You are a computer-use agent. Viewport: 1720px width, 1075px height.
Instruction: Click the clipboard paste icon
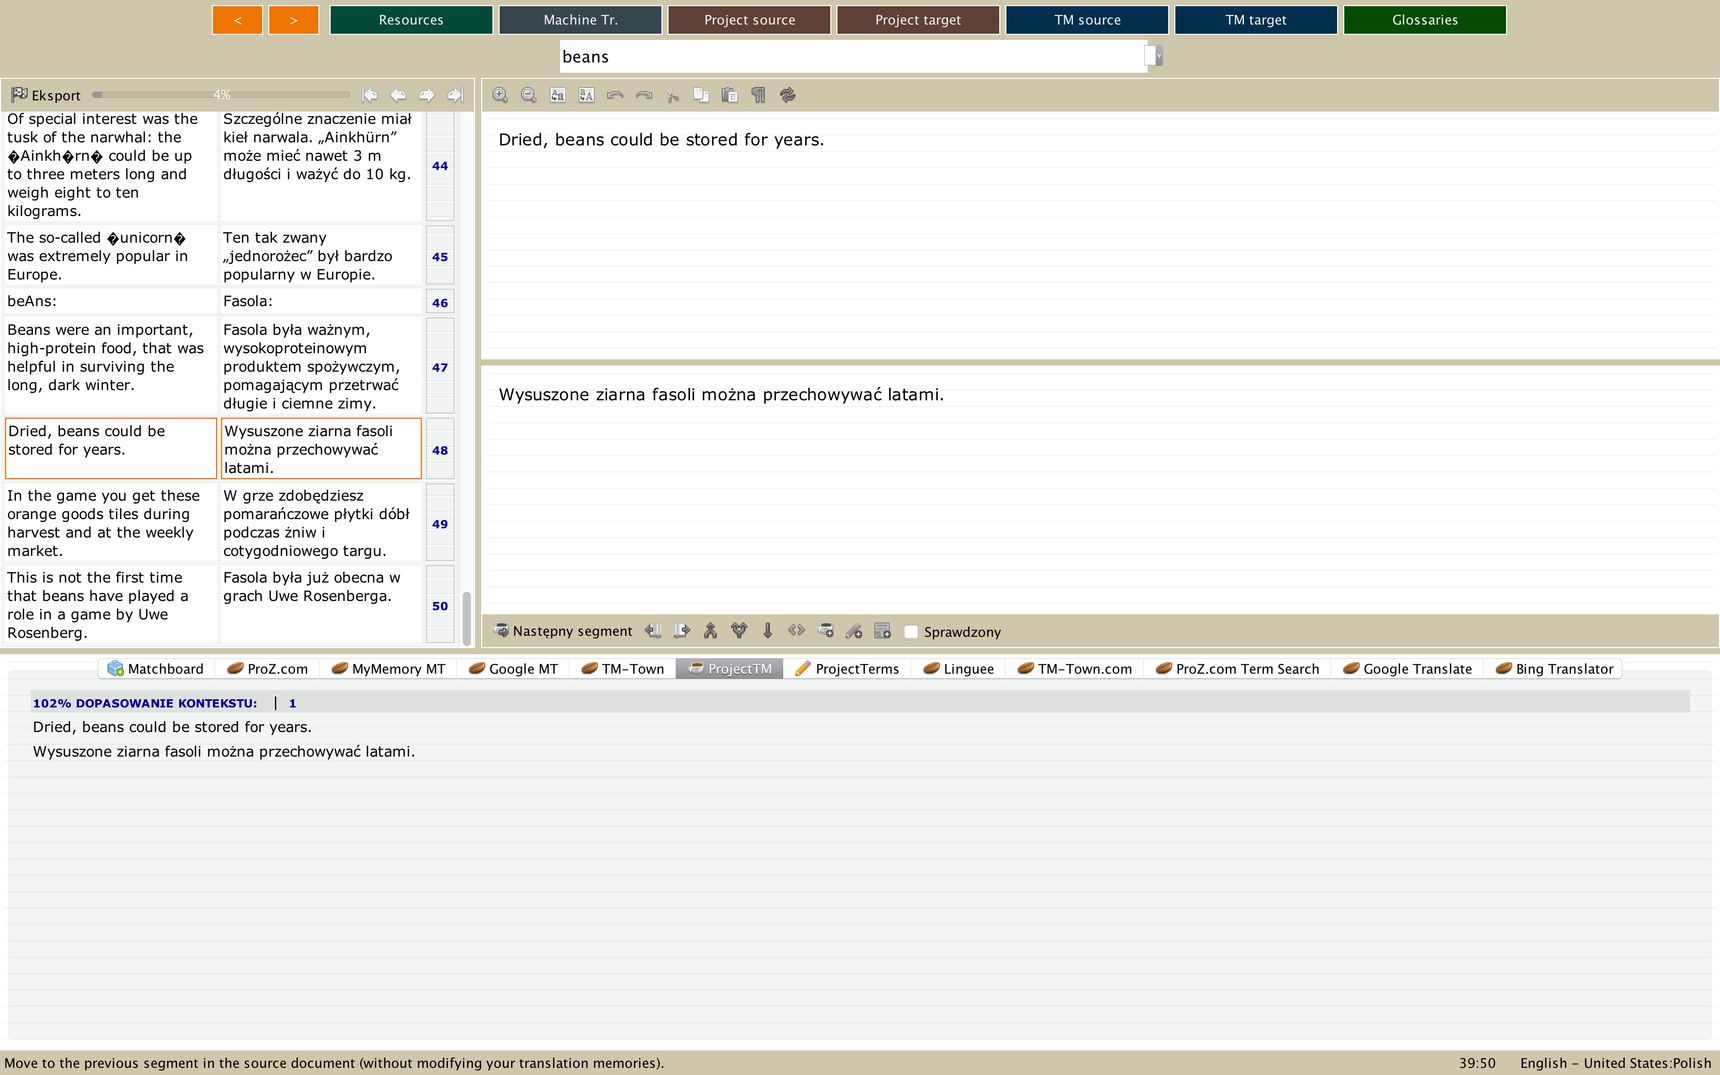[730, 95]
